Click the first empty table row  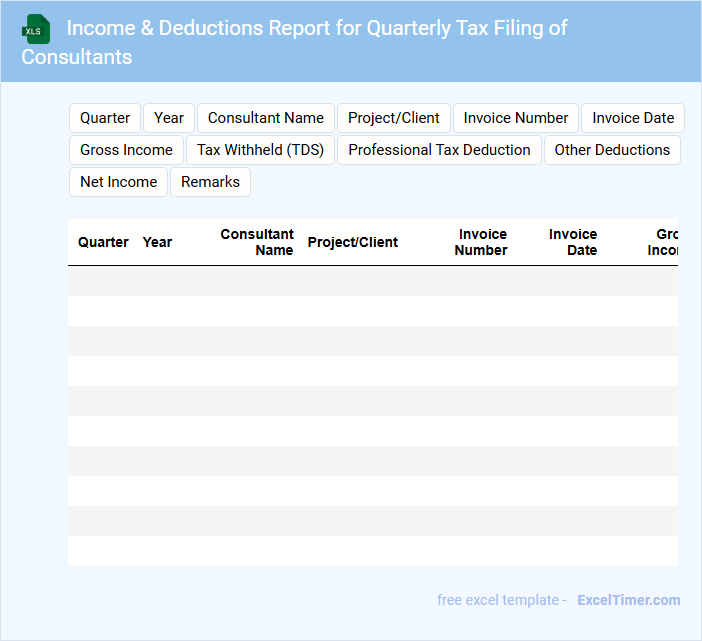coord(372,281)
